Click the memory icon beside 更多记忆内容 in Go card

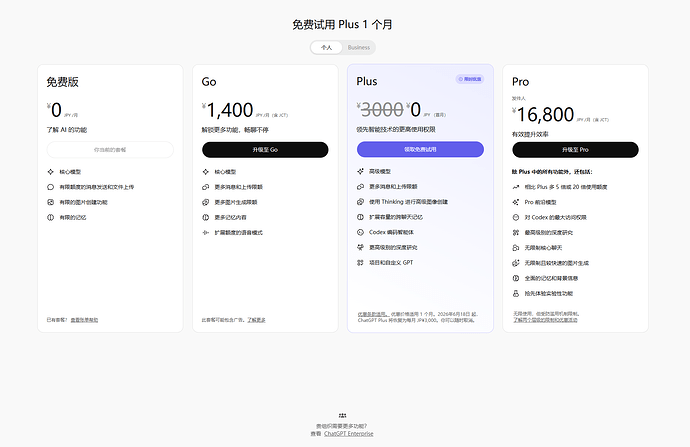(206, 217)
